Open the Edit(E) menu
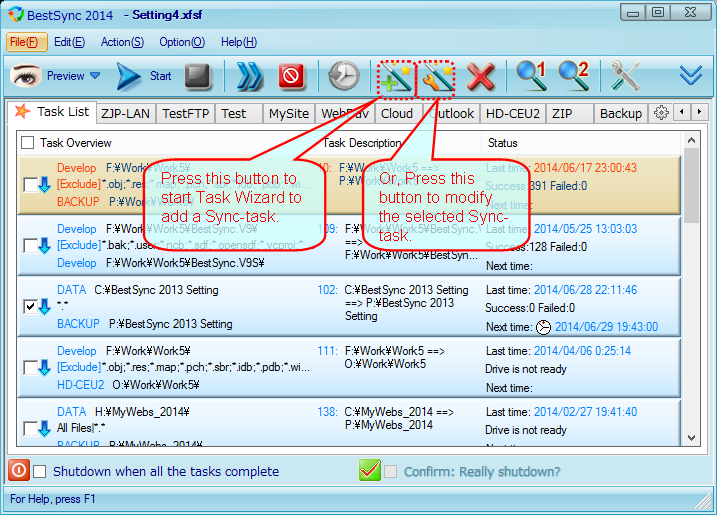The height and width of the screenshot is (515, 717). pyautogui.click(x=70, y=42)
